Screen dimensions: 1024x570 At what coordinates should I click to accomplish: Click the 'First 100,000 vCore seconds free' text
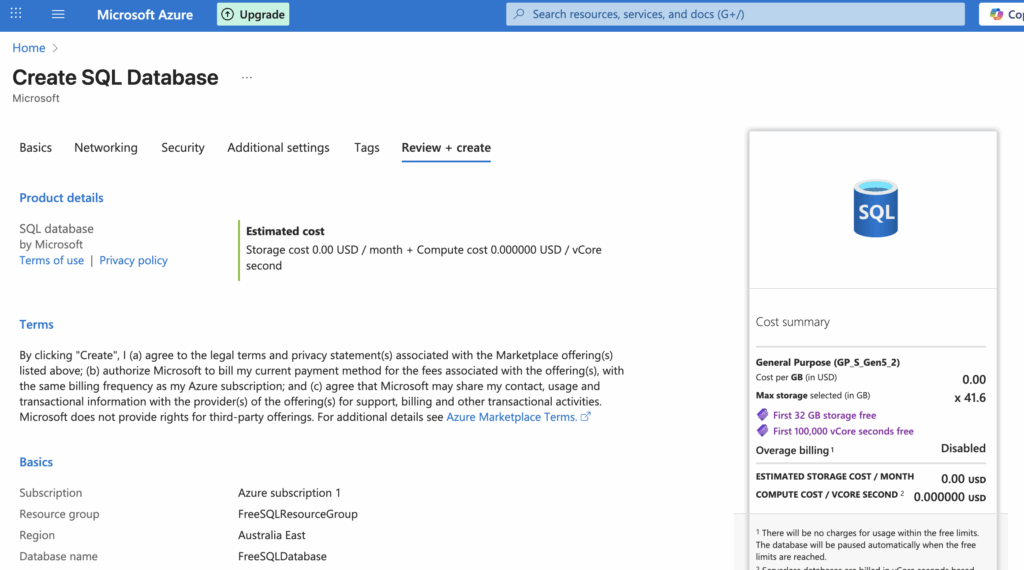click(x=843, y=431)
